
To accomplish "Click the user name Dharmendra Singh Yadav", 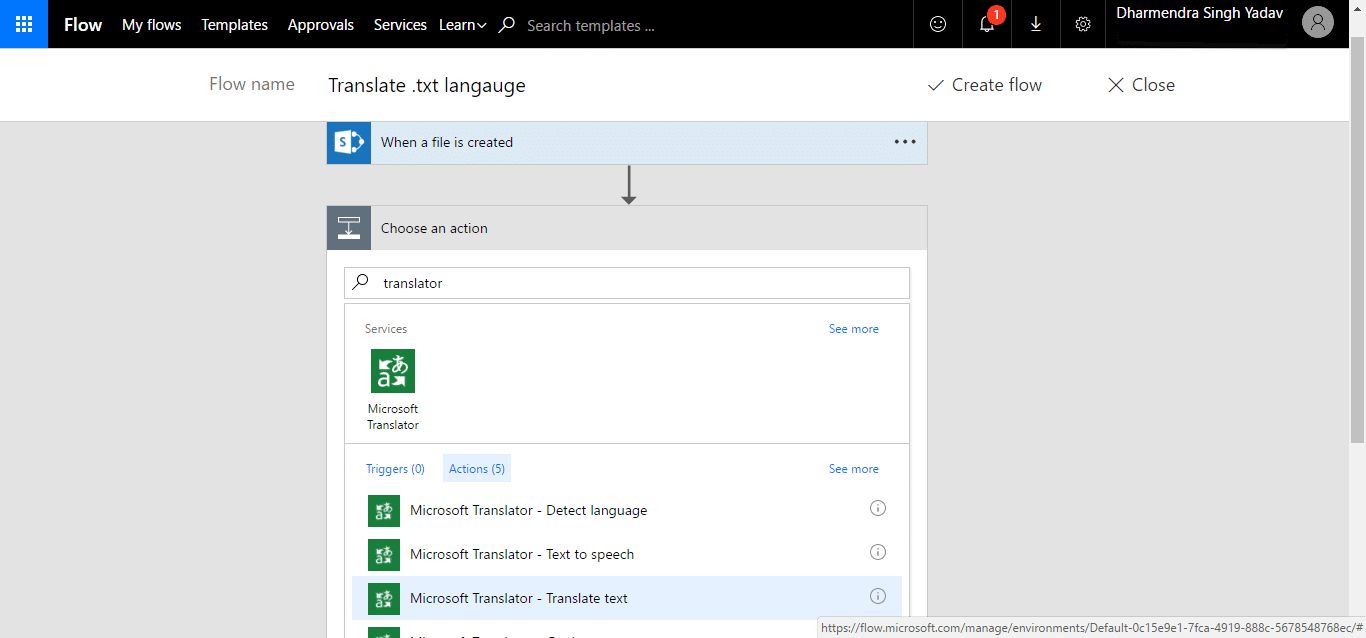I will coord(1200,14).
